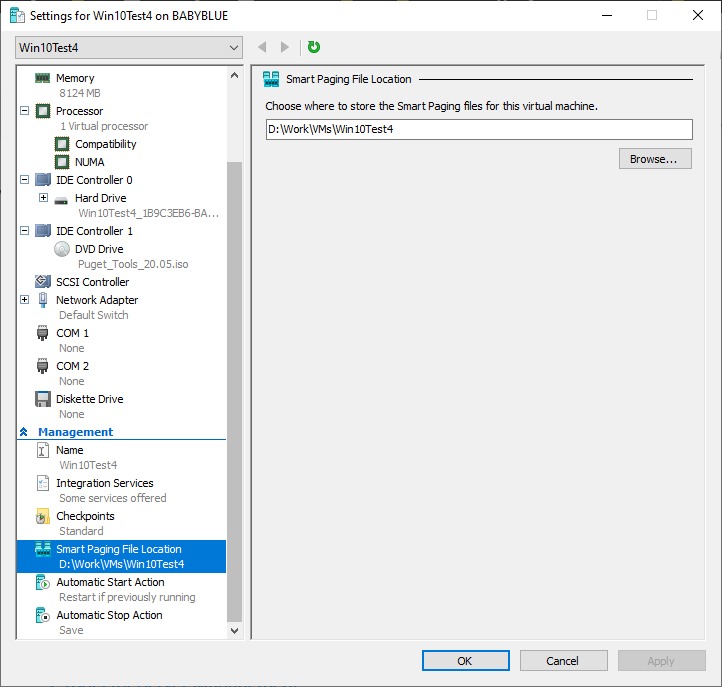Expand the Network Adapter node

point(25,300)
